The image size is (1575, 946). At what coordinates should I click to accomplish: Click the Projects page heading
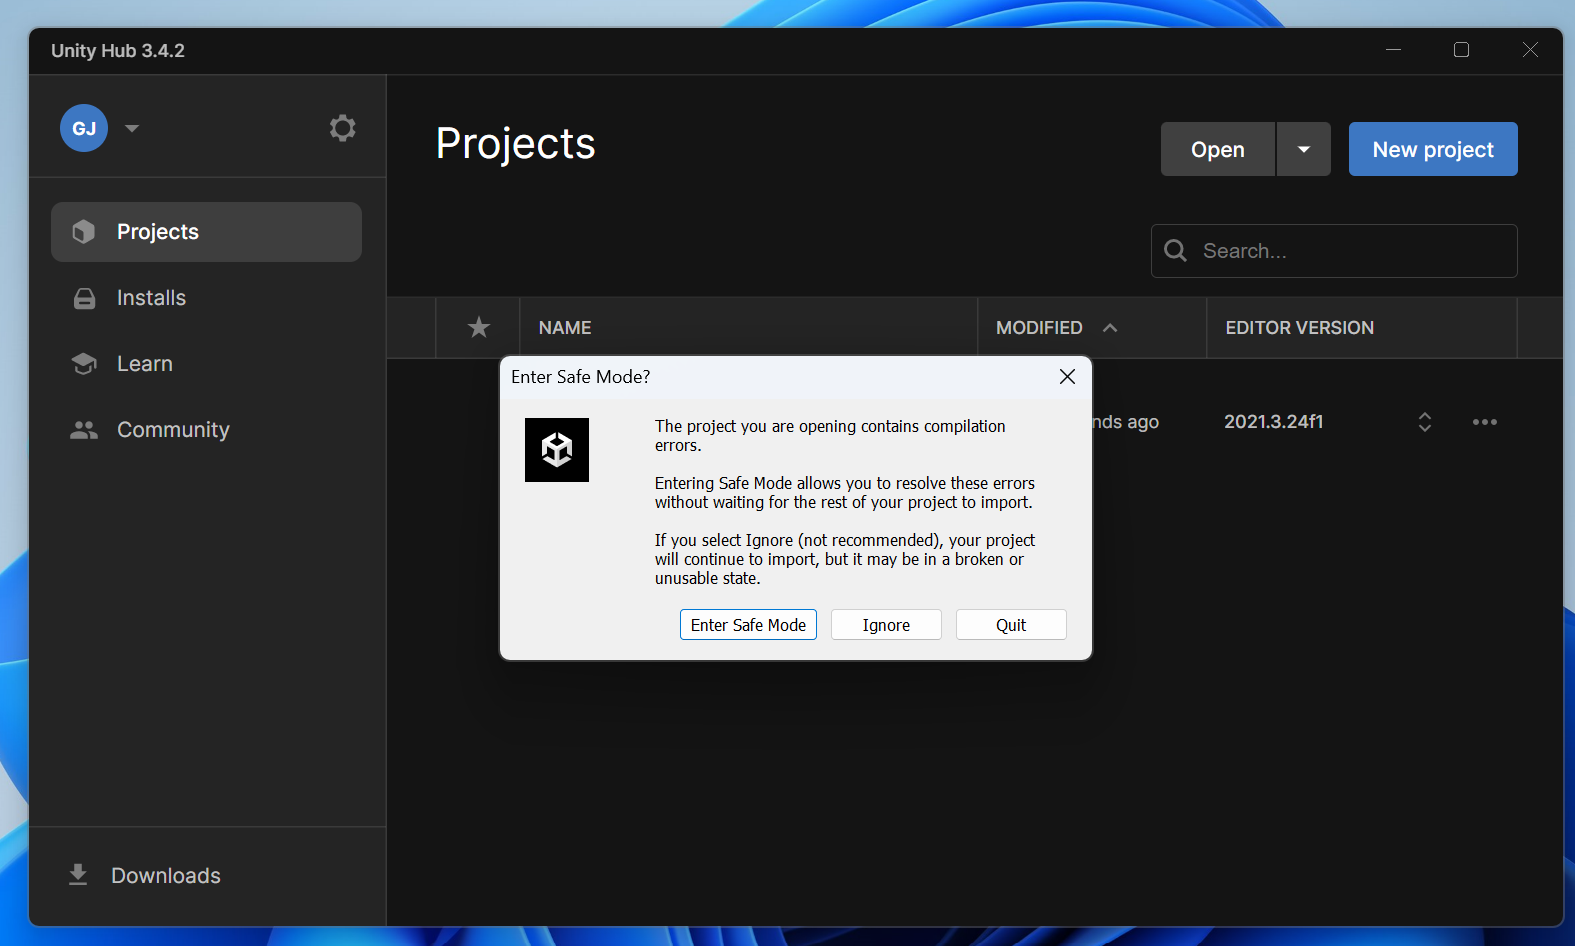coord(516,144)
